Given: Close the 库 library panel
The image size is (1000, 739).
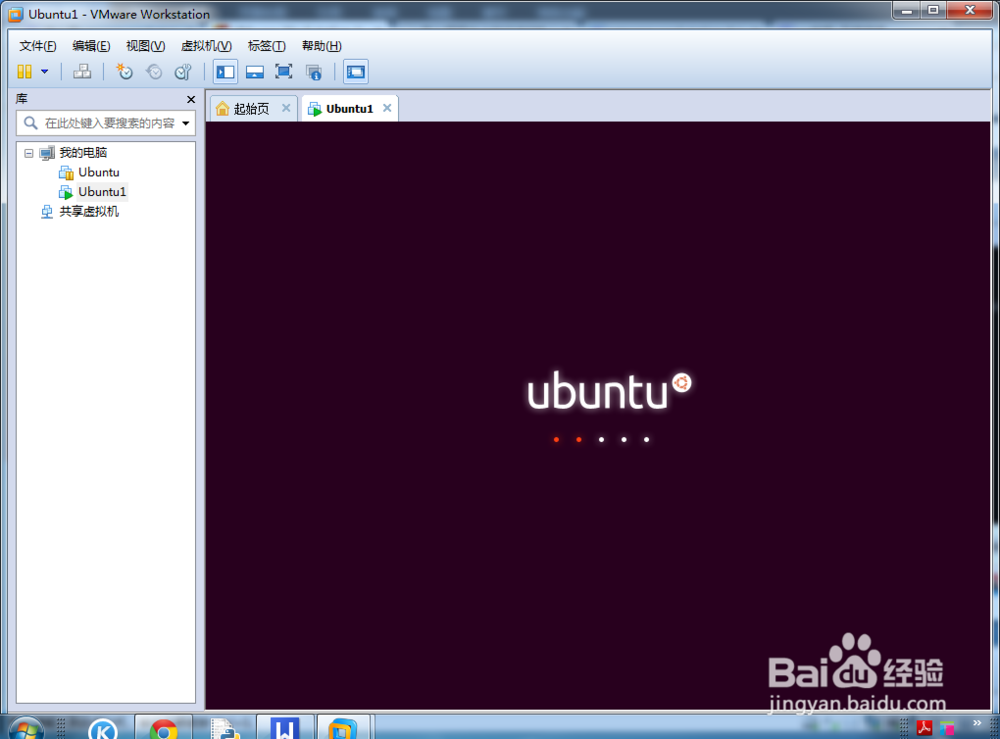Looking at the screenshot, I should [191, 99].
